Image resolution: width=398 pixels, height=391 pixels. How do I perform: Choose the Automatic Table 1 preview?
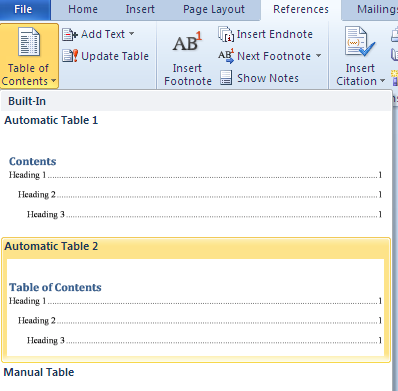tap(196, 172)
